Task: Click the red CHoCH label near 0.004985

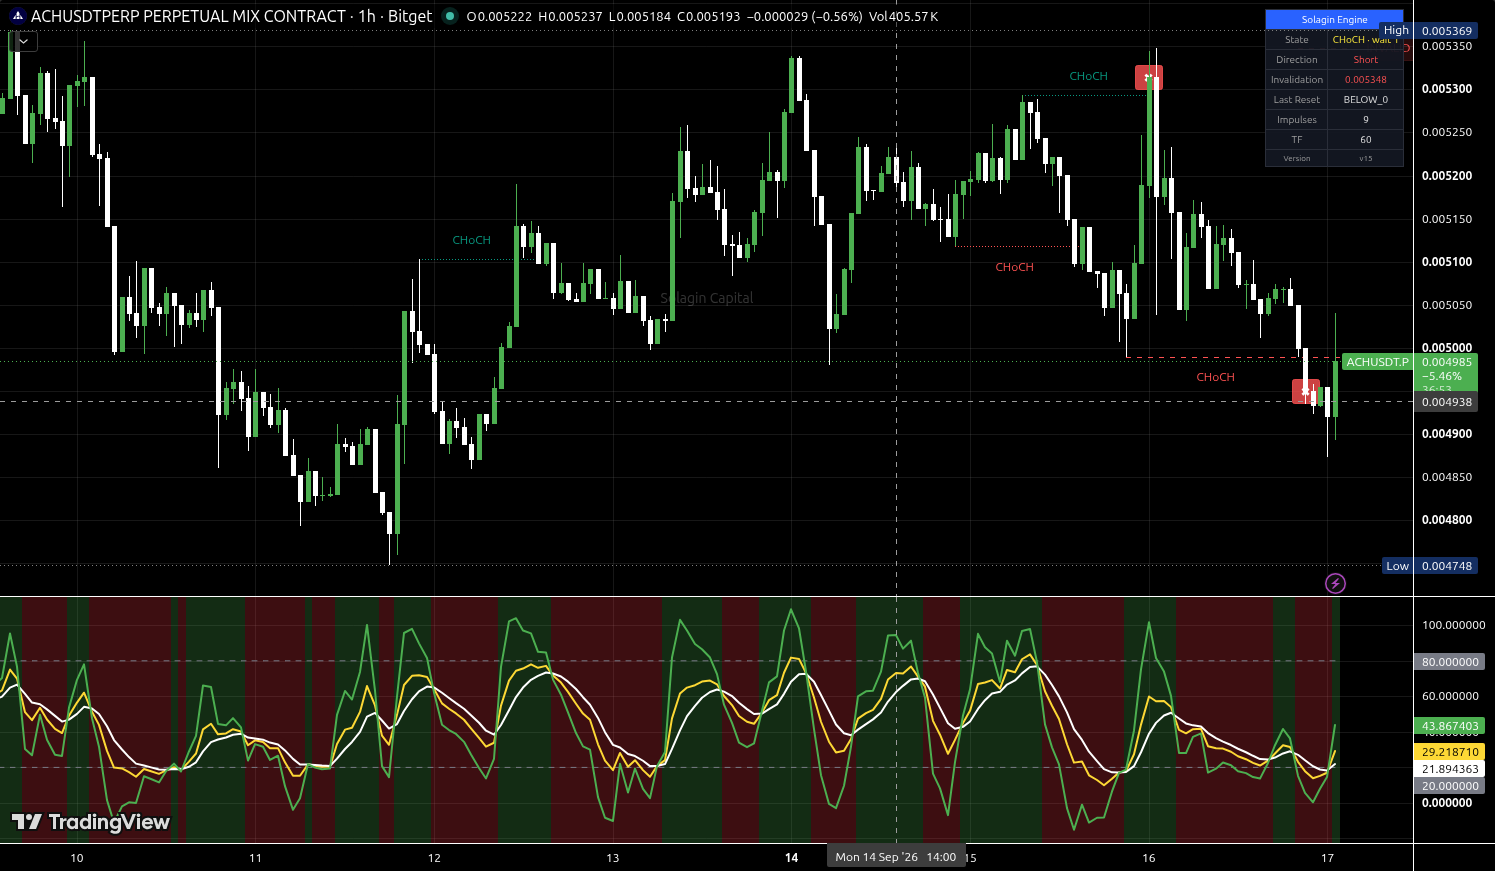Action: coord(1215,377)
